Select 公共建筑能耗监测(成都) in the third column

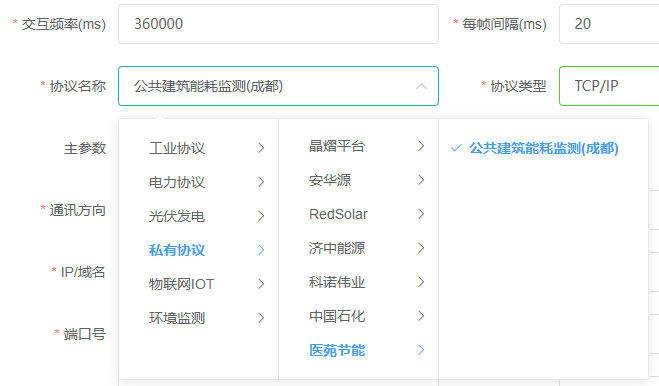tap(543, 148)
